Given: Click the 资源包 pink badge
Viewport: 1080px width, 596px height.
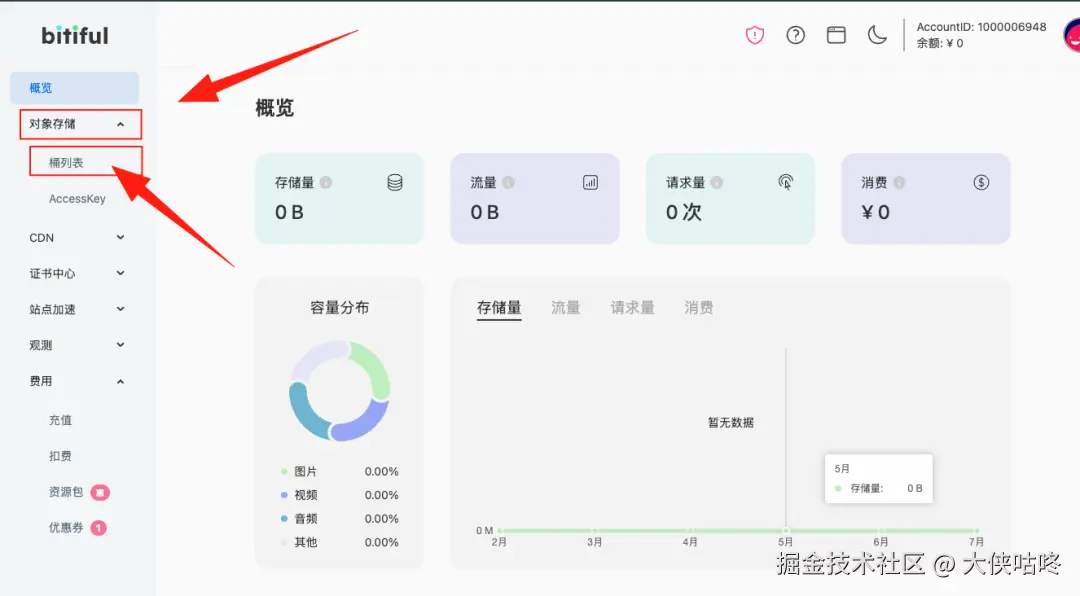Looking at the screenshot, I should pyautogui.click(x=100, y=492).
